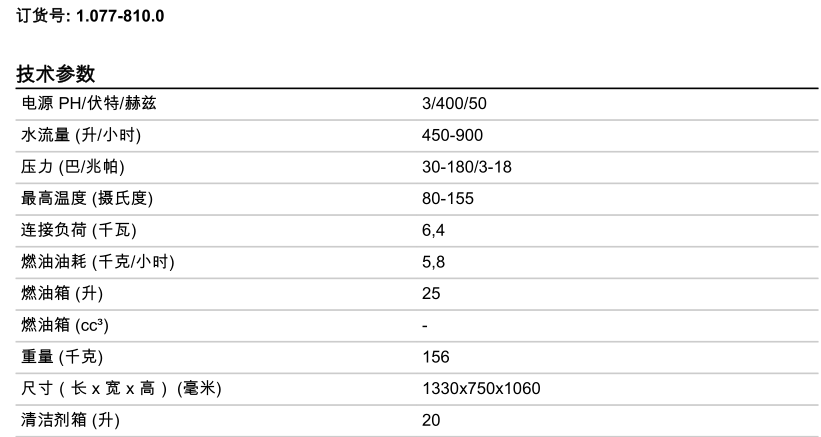Click the weight value 156
The image size is (821, 437).
(x=436, y=357)
